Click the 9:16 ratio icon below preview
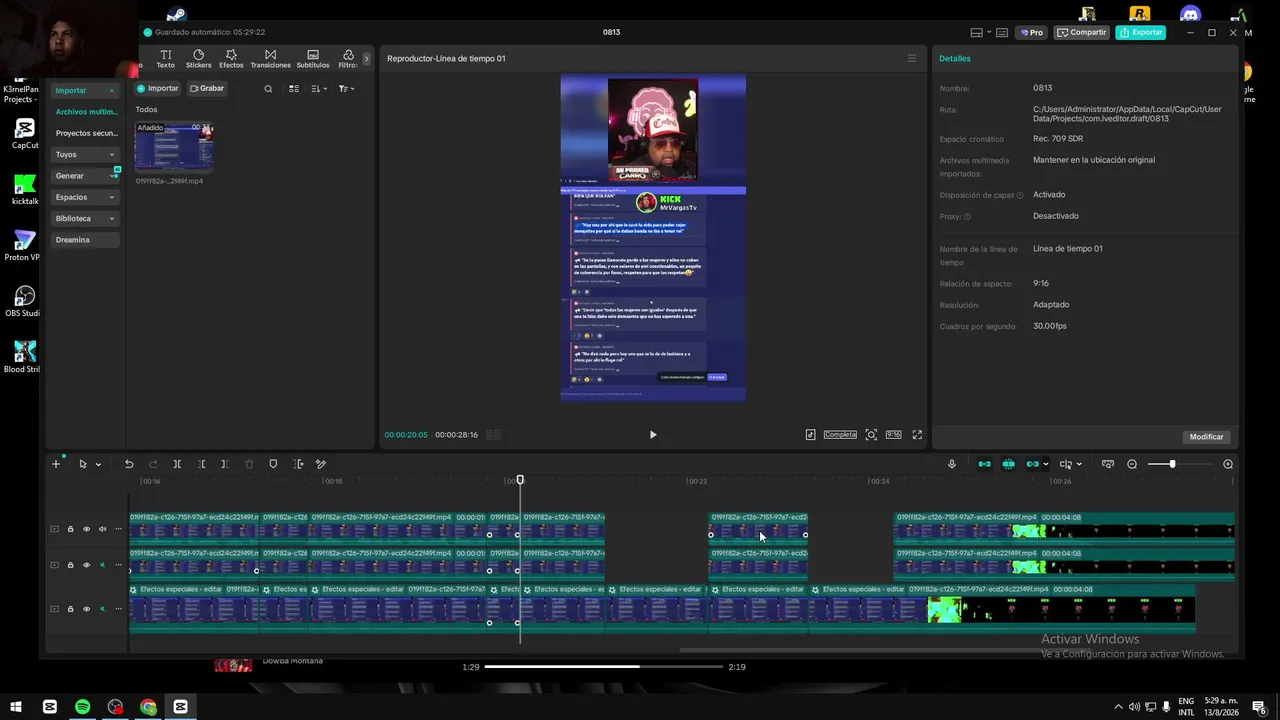Viewport: 1280px width, 720px height. 893,435
